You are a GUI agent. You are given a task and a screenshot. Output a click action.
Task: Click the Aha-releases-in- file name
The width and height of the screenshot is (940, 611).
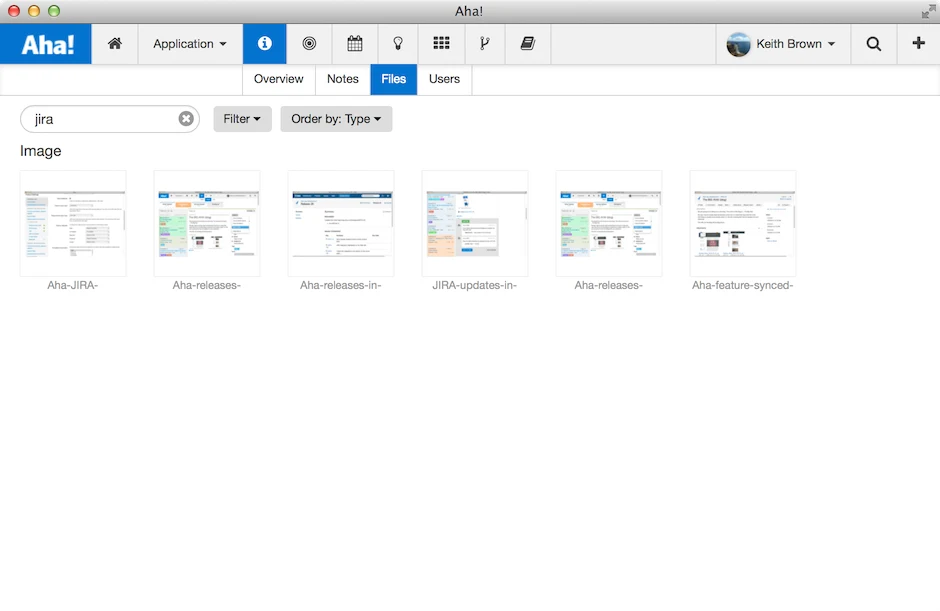tap(341, 285)
